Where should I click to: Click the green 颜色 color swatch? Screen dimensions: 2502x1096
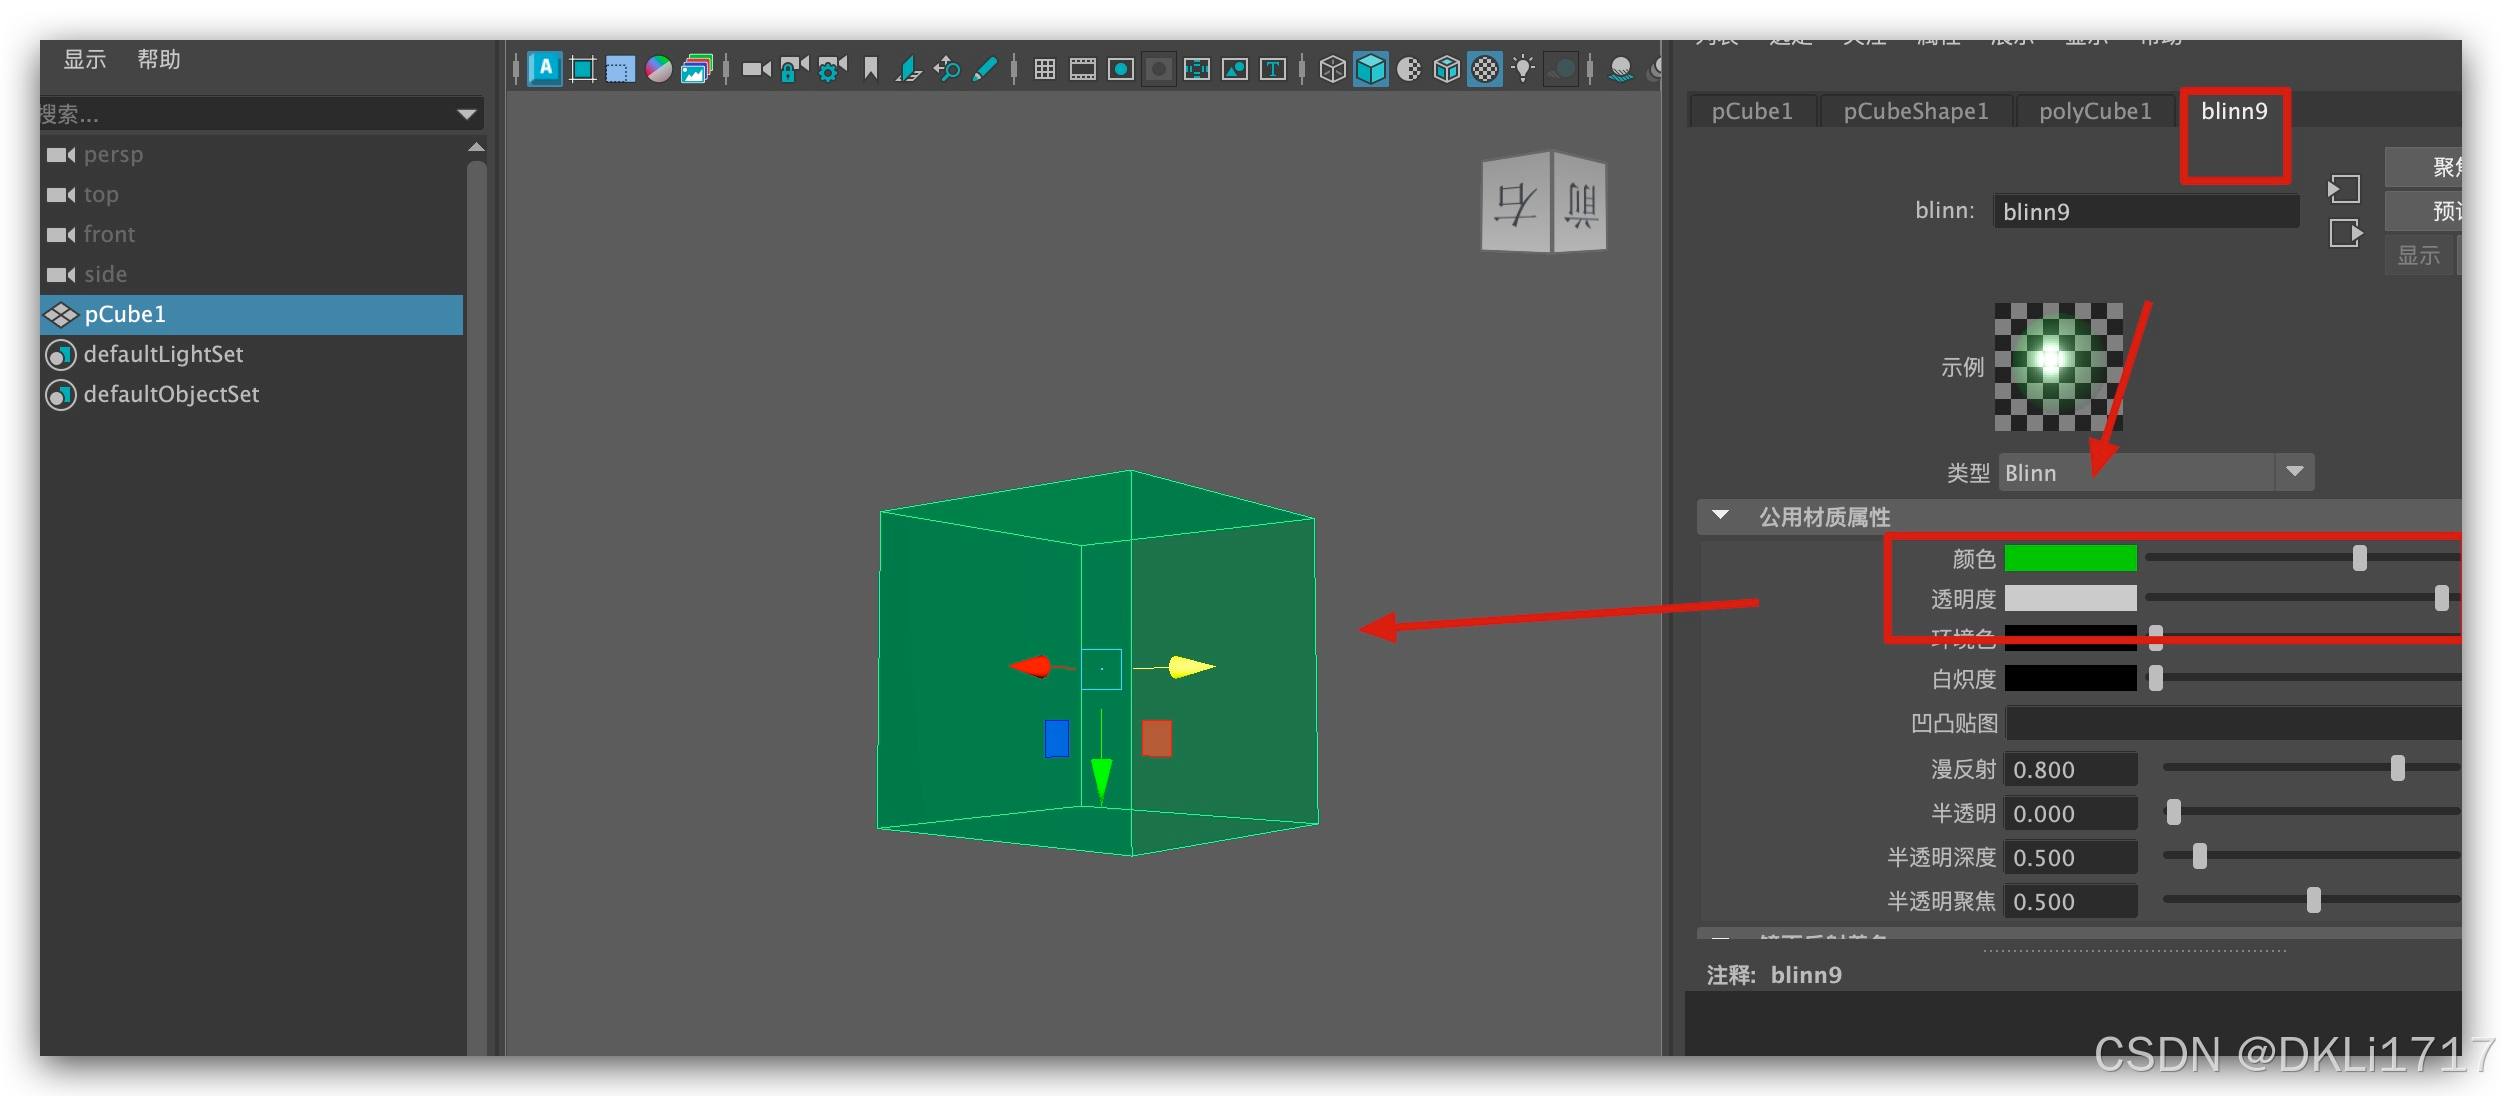coord(2070,558)
